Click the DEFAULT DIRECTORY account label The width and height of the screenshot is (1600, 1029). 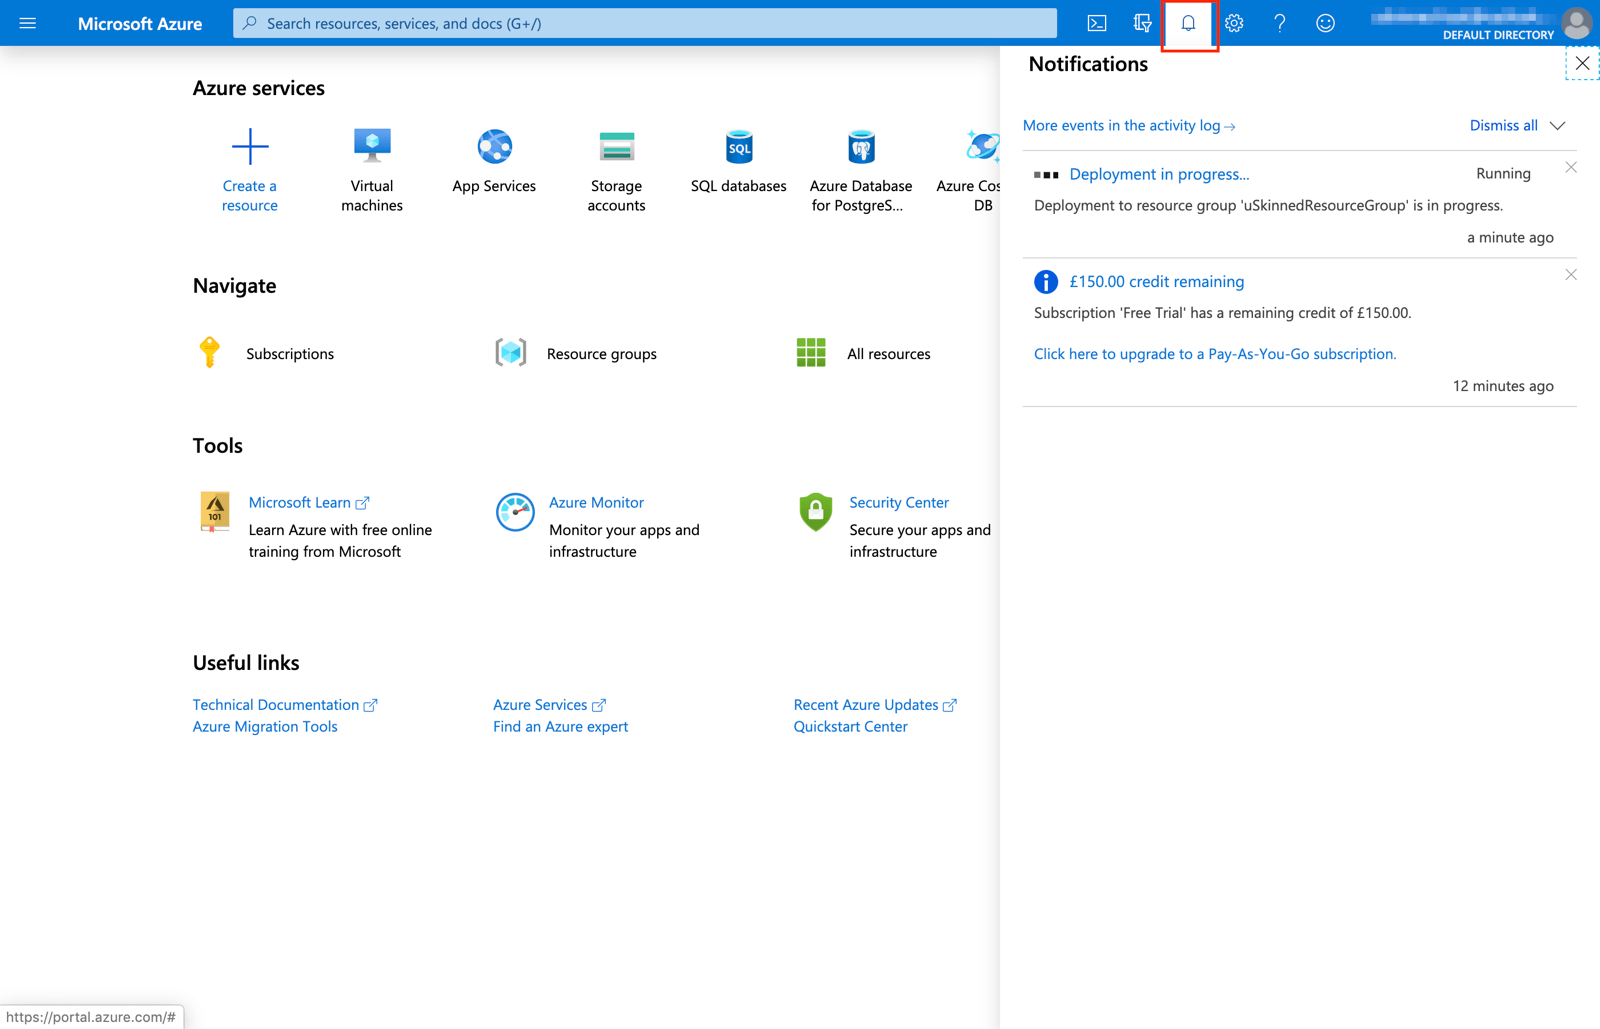pos(1498,35)
